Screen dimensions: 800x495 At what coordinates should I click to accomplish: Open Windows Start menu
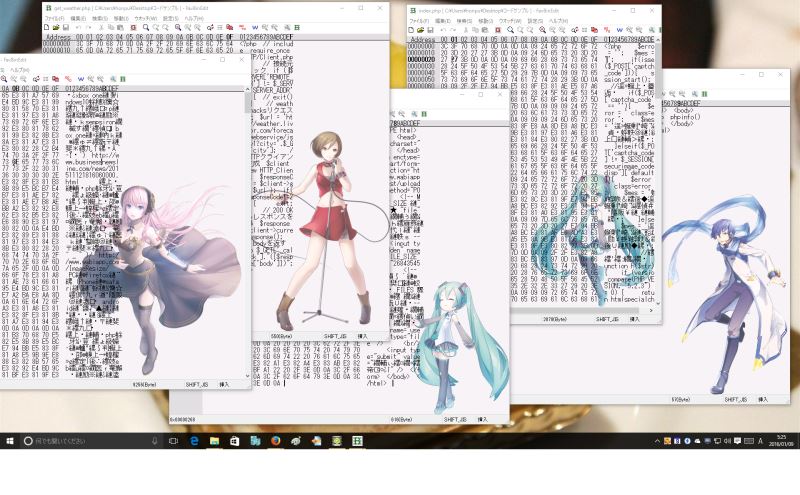pos(9,441)
